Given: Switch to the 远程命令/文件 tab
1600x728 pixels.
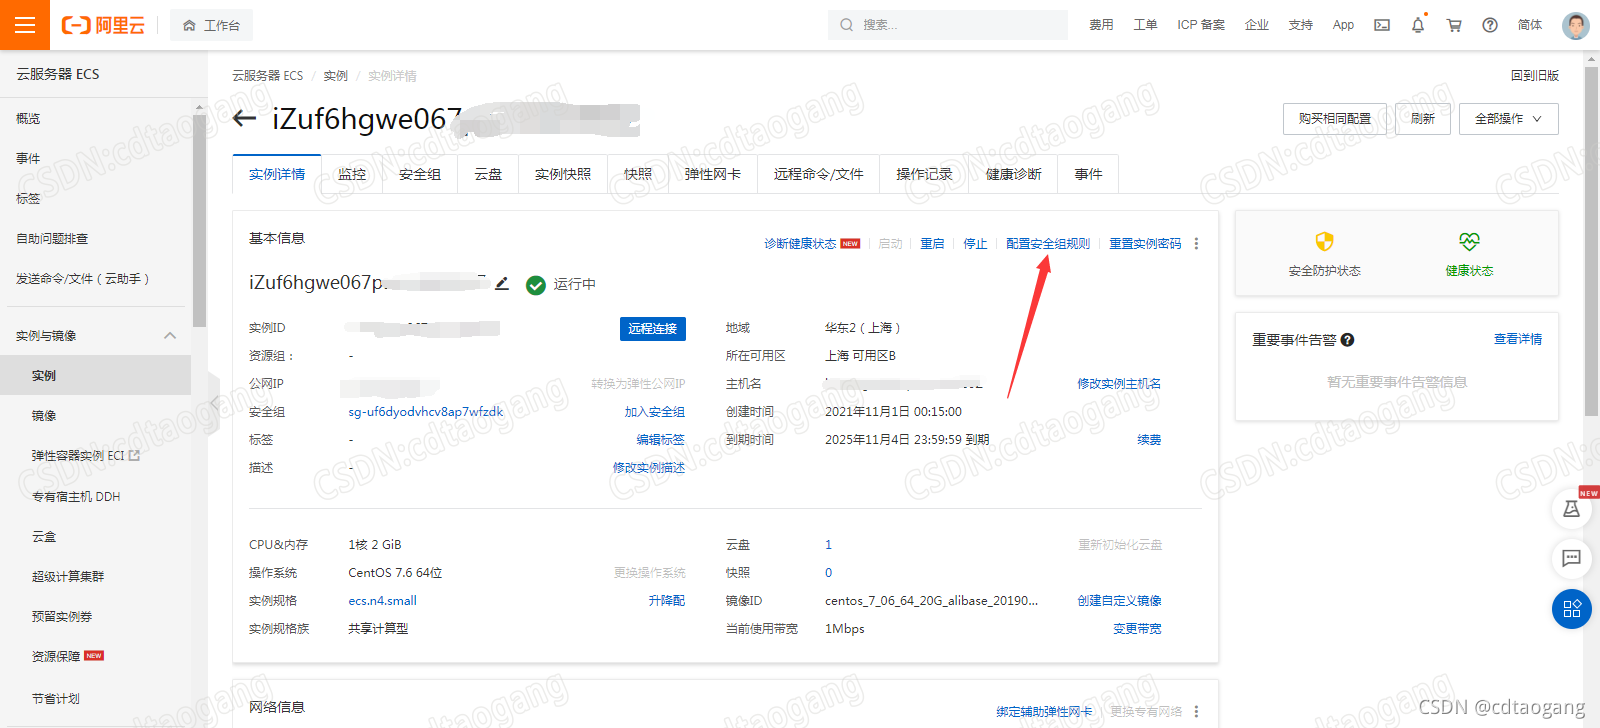Looking at the screenshot, I should [x=818, y=174].
